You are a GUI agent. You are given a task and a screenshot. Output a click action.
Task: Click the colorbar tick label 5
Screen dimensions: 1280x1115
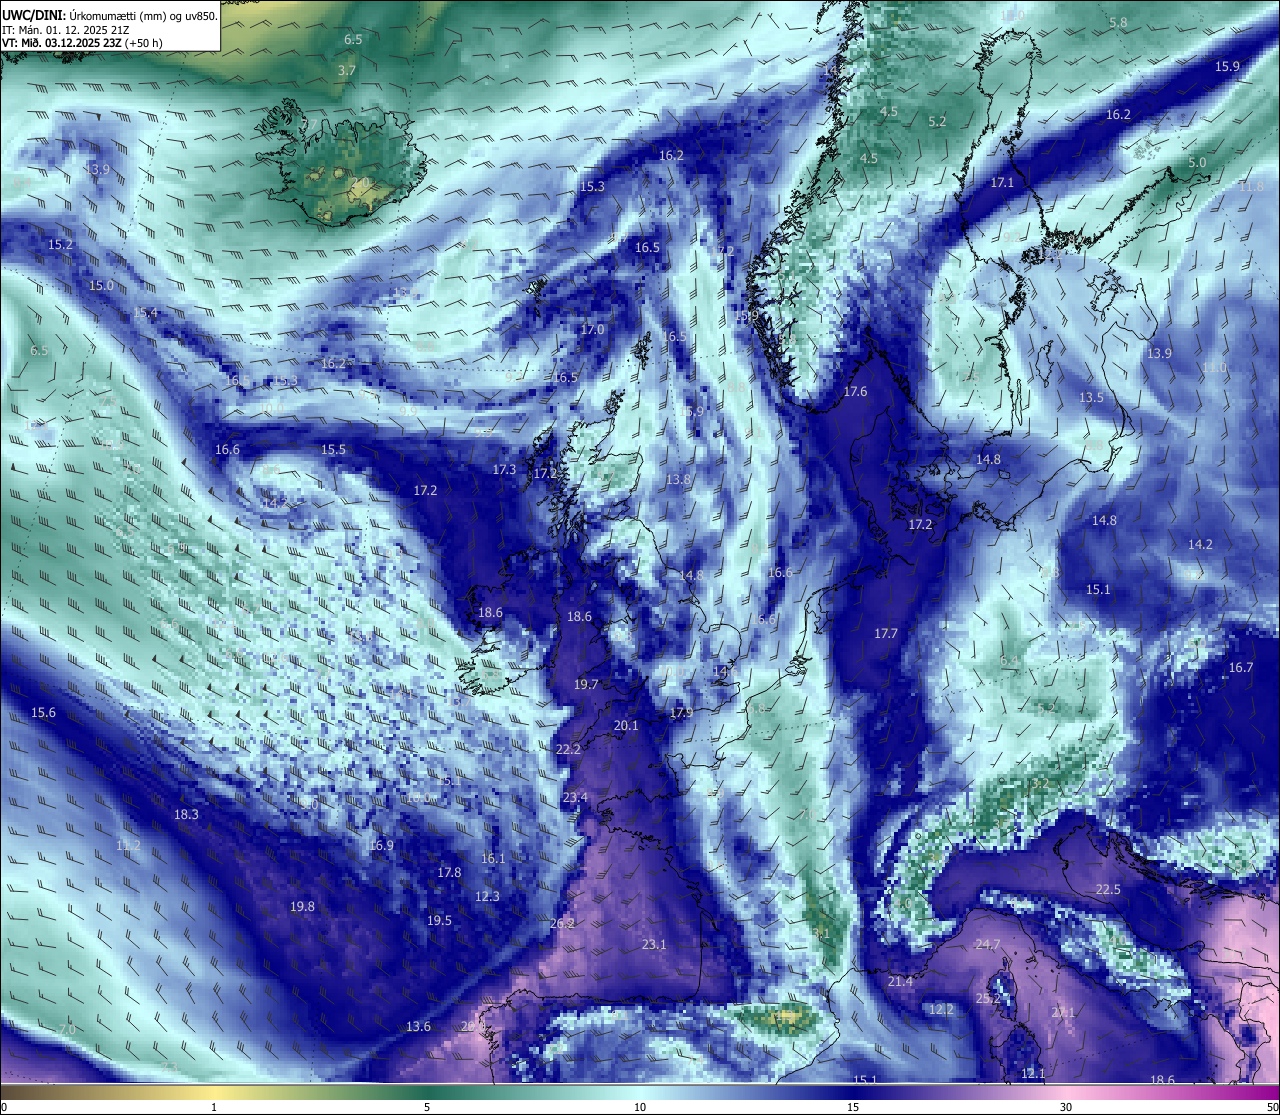click(427, 1106)
